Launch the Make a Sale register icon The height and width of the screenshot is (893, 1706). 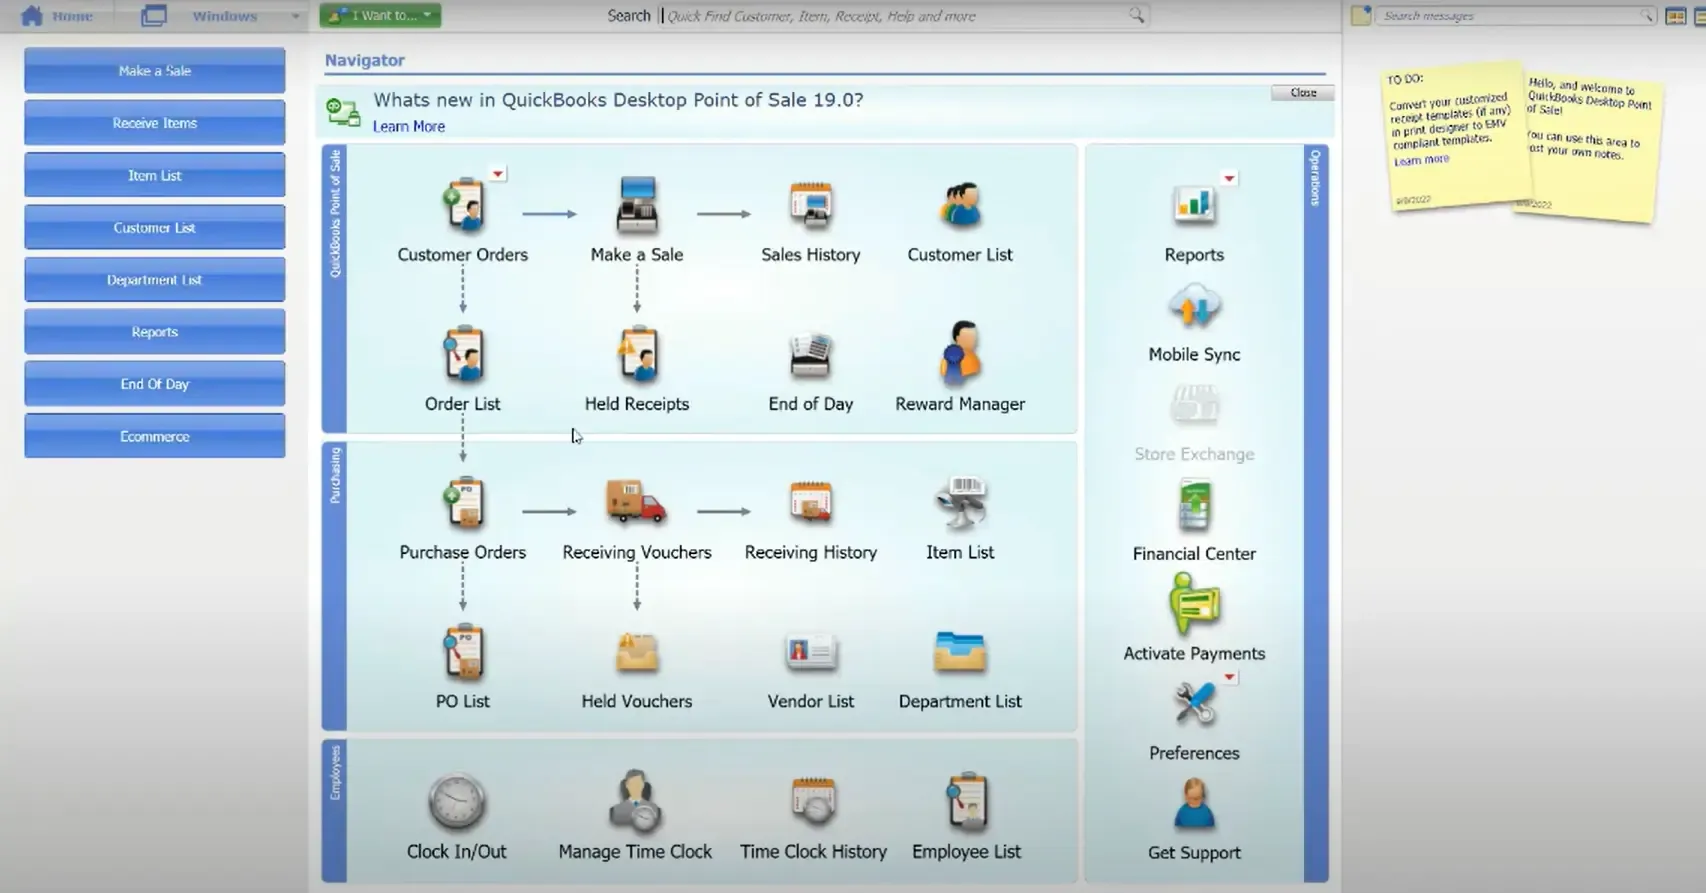click(637, 206)
